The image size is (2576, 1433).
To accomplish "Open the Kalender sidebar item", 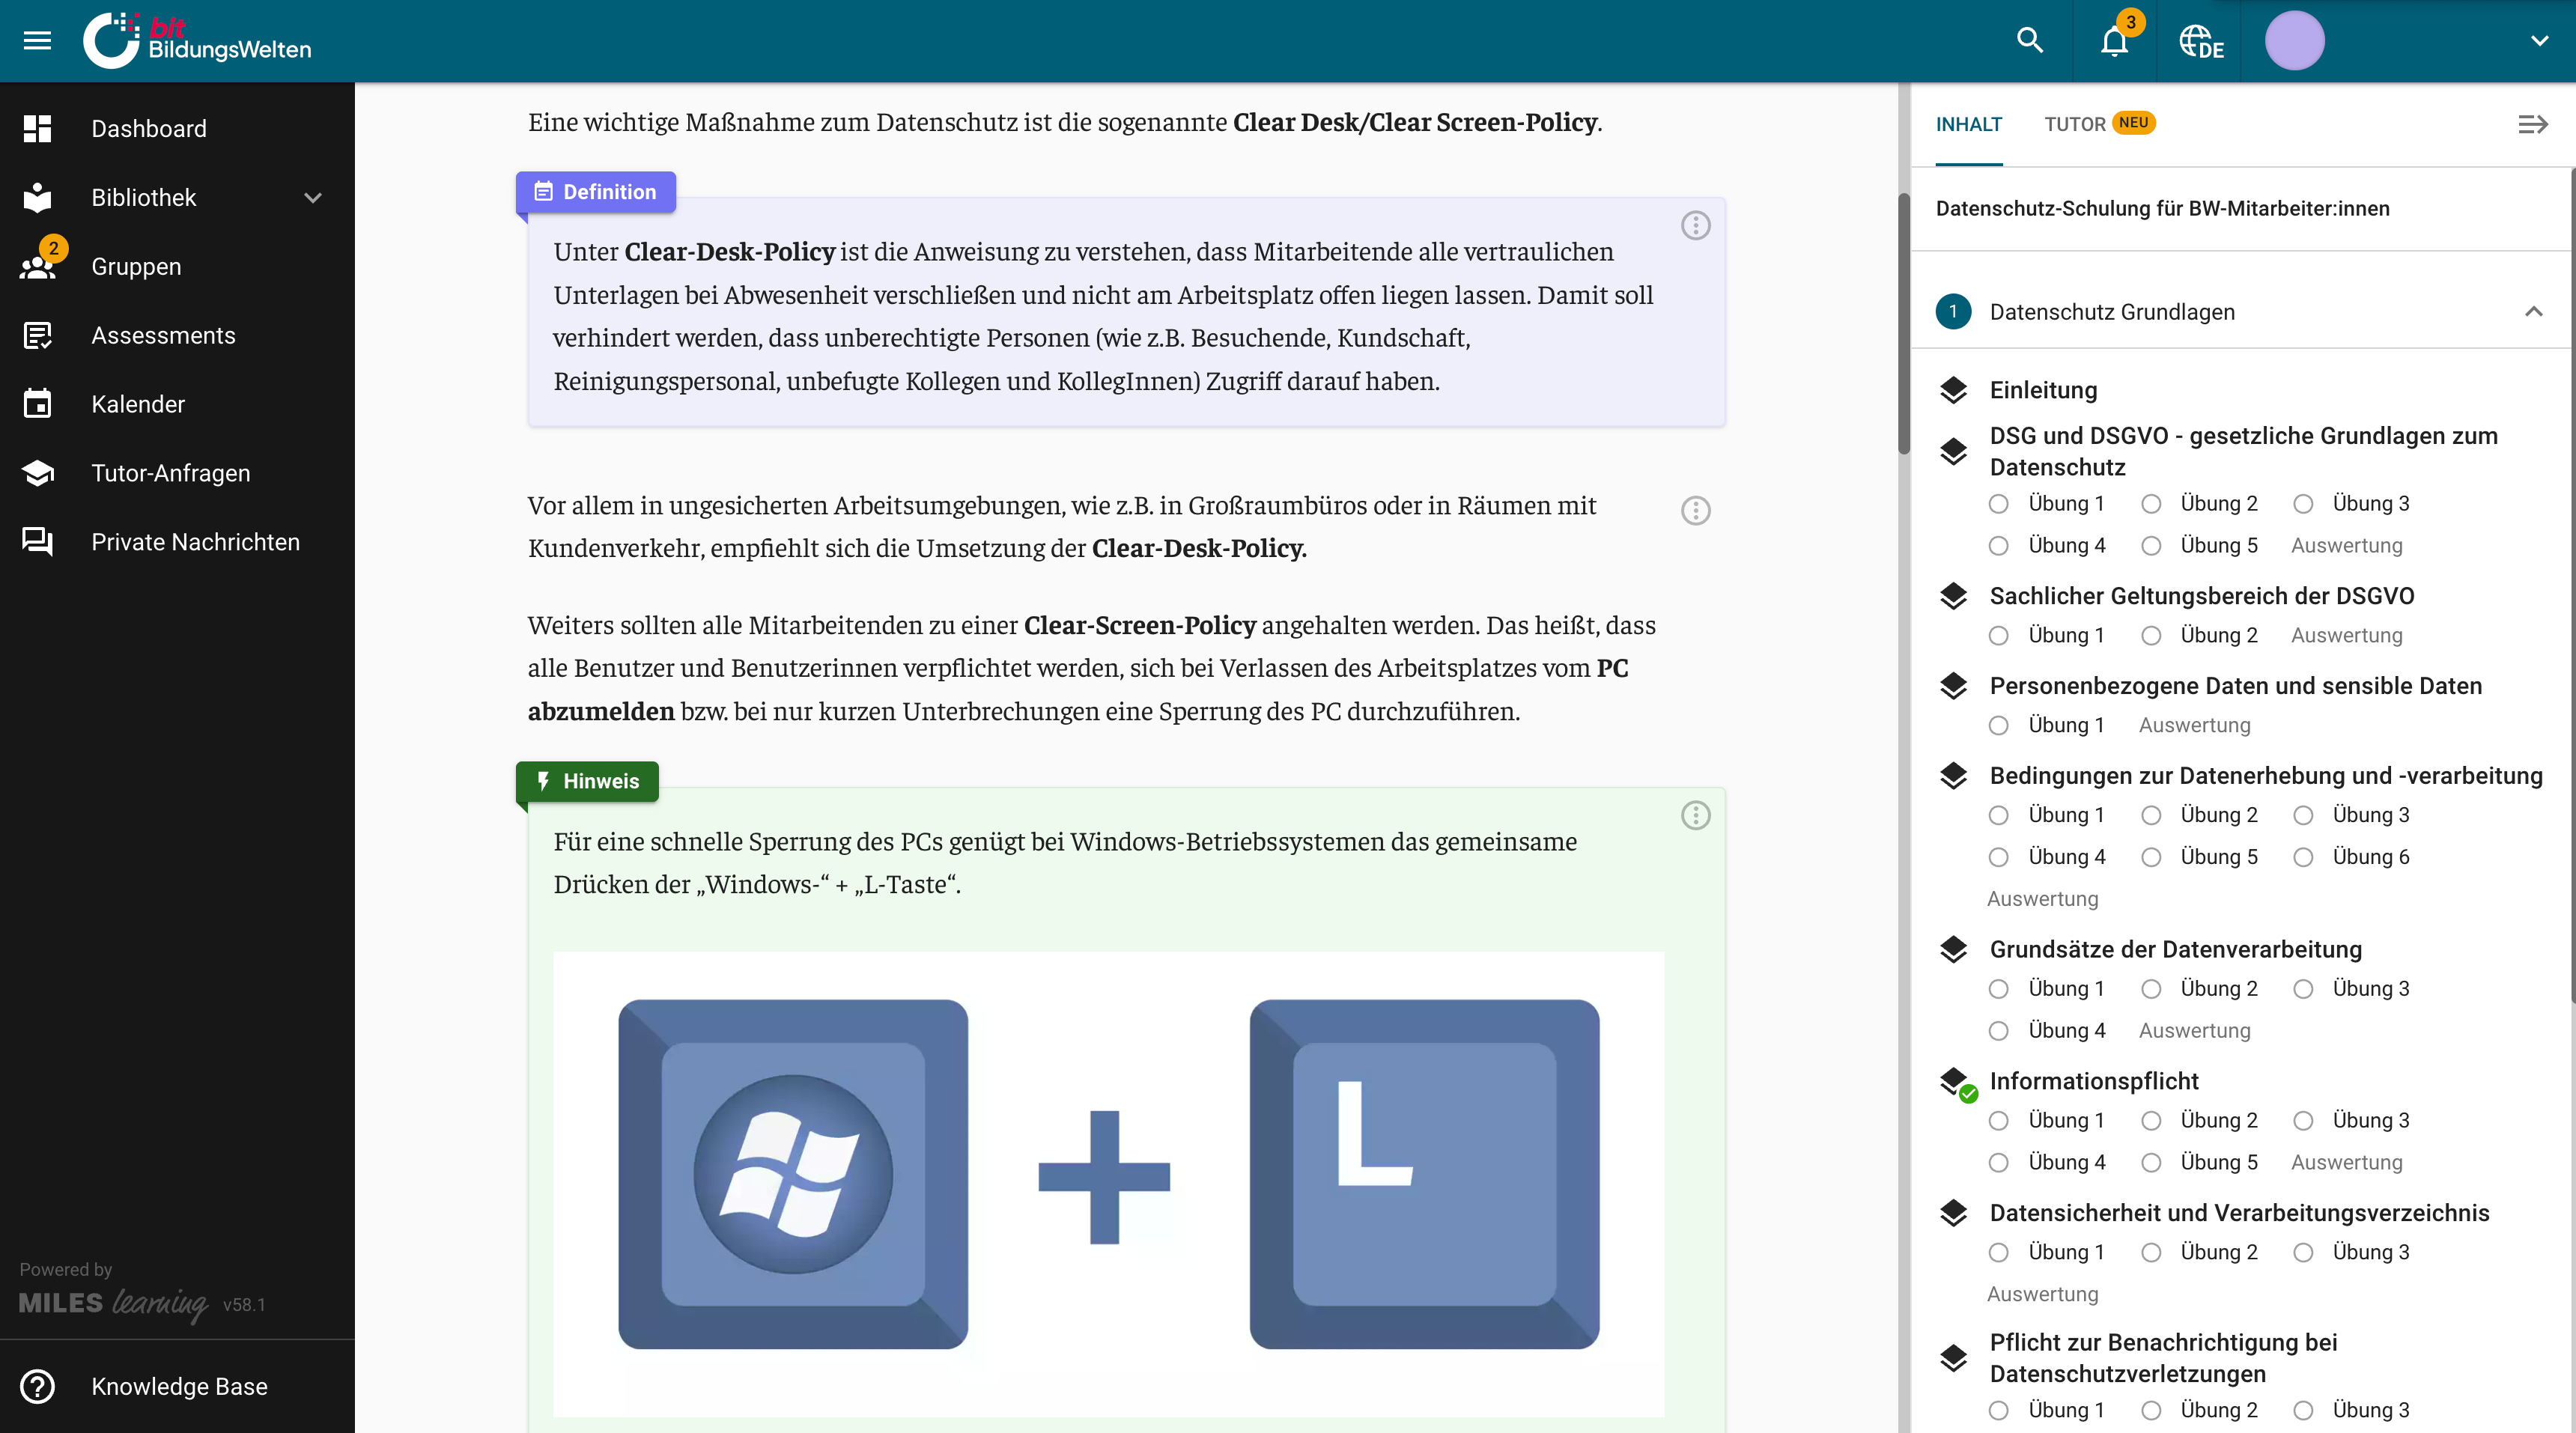I will (x=138, y=404).
